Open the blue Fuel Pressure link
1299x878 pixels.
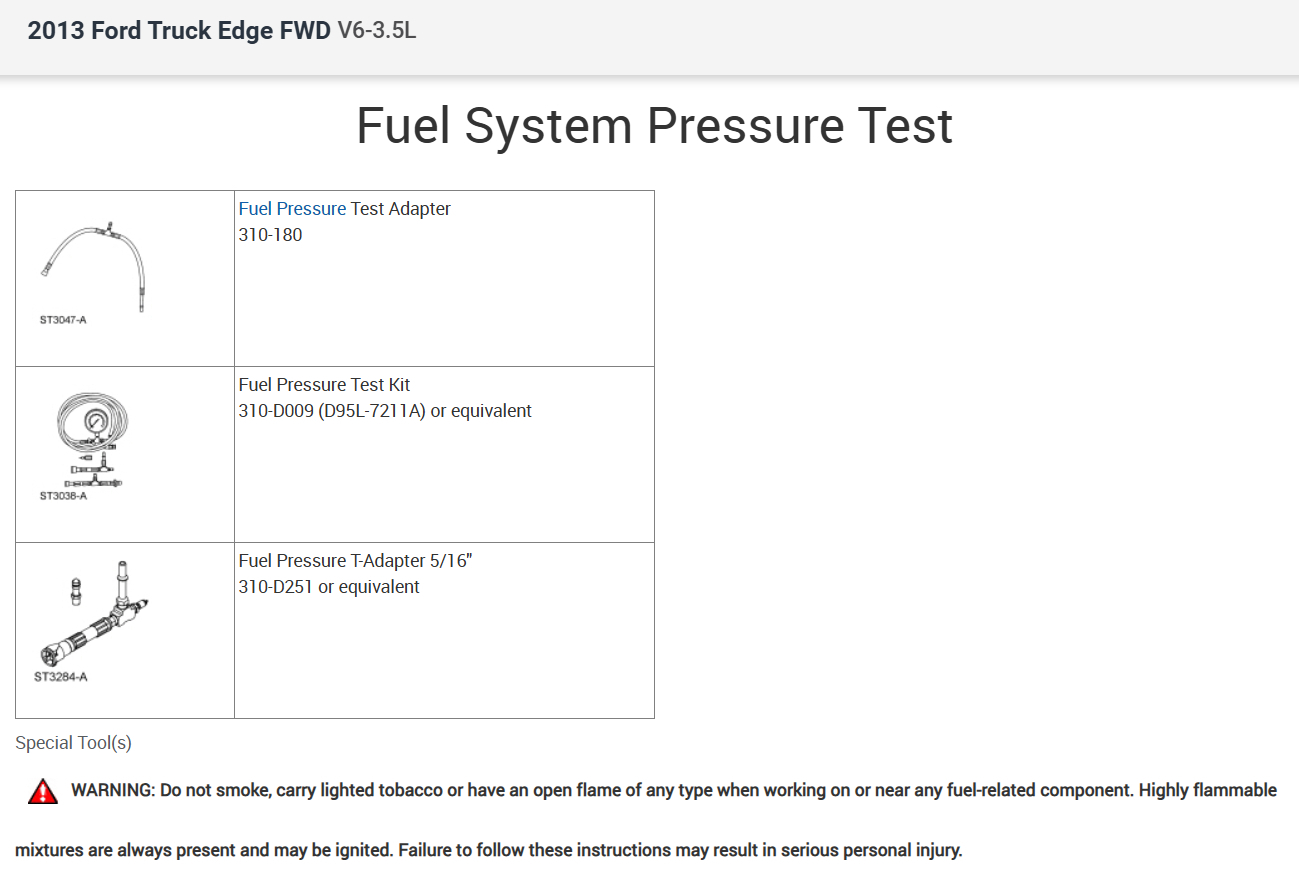click(292, 209)
